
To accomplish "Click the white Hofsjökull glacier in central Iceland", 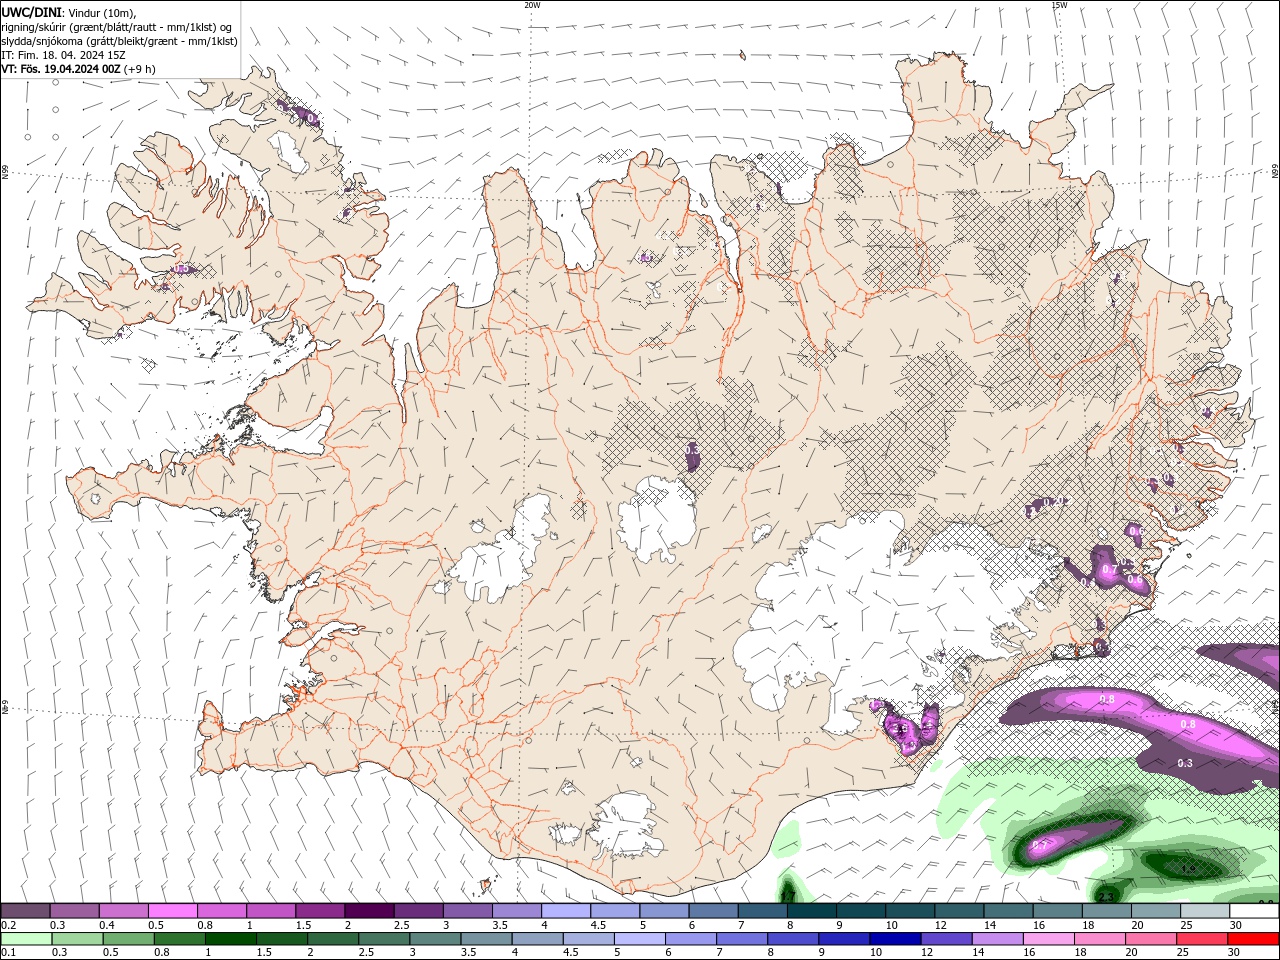I will point(657,518).
